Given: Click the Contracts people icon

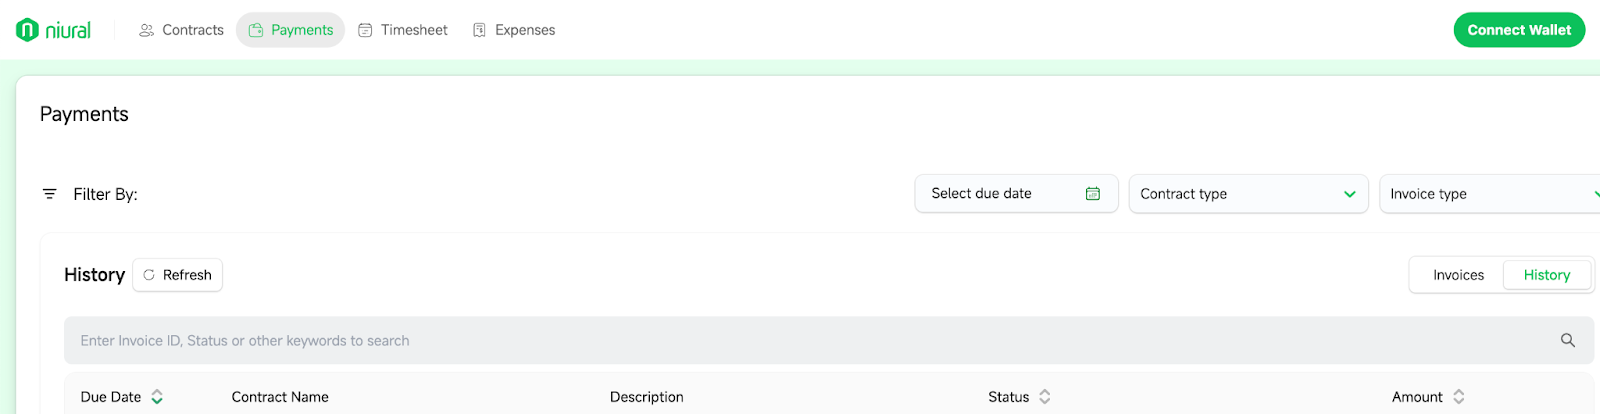Looking at the screenshot, I should click(x=146, y=30).
